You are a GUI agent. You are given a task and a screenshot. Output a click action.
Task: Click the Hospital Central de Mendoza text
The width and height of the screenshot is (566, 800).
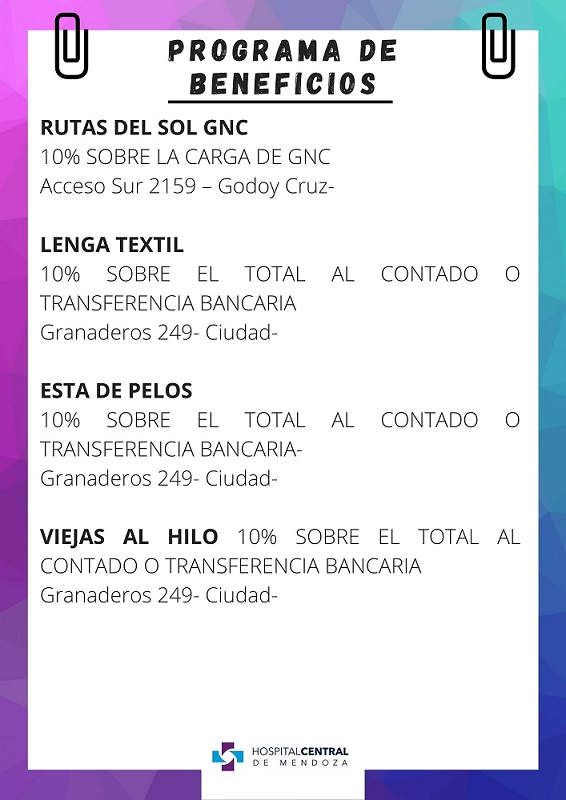300,757
